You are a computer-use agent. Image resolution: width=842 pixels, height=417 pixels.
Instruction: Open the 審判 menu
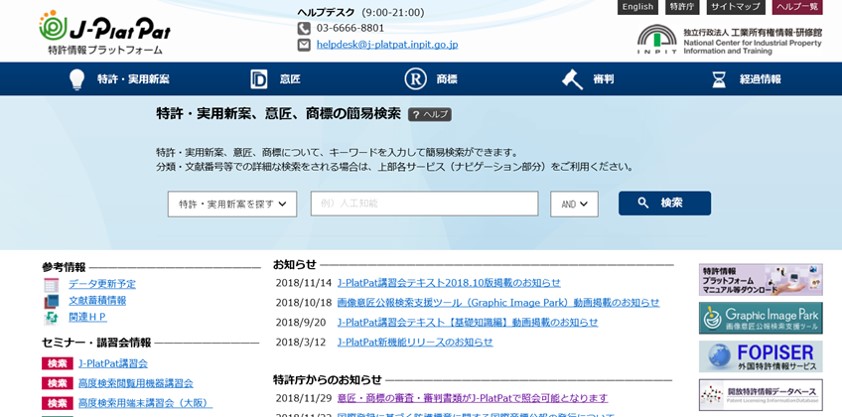[604, 79]
